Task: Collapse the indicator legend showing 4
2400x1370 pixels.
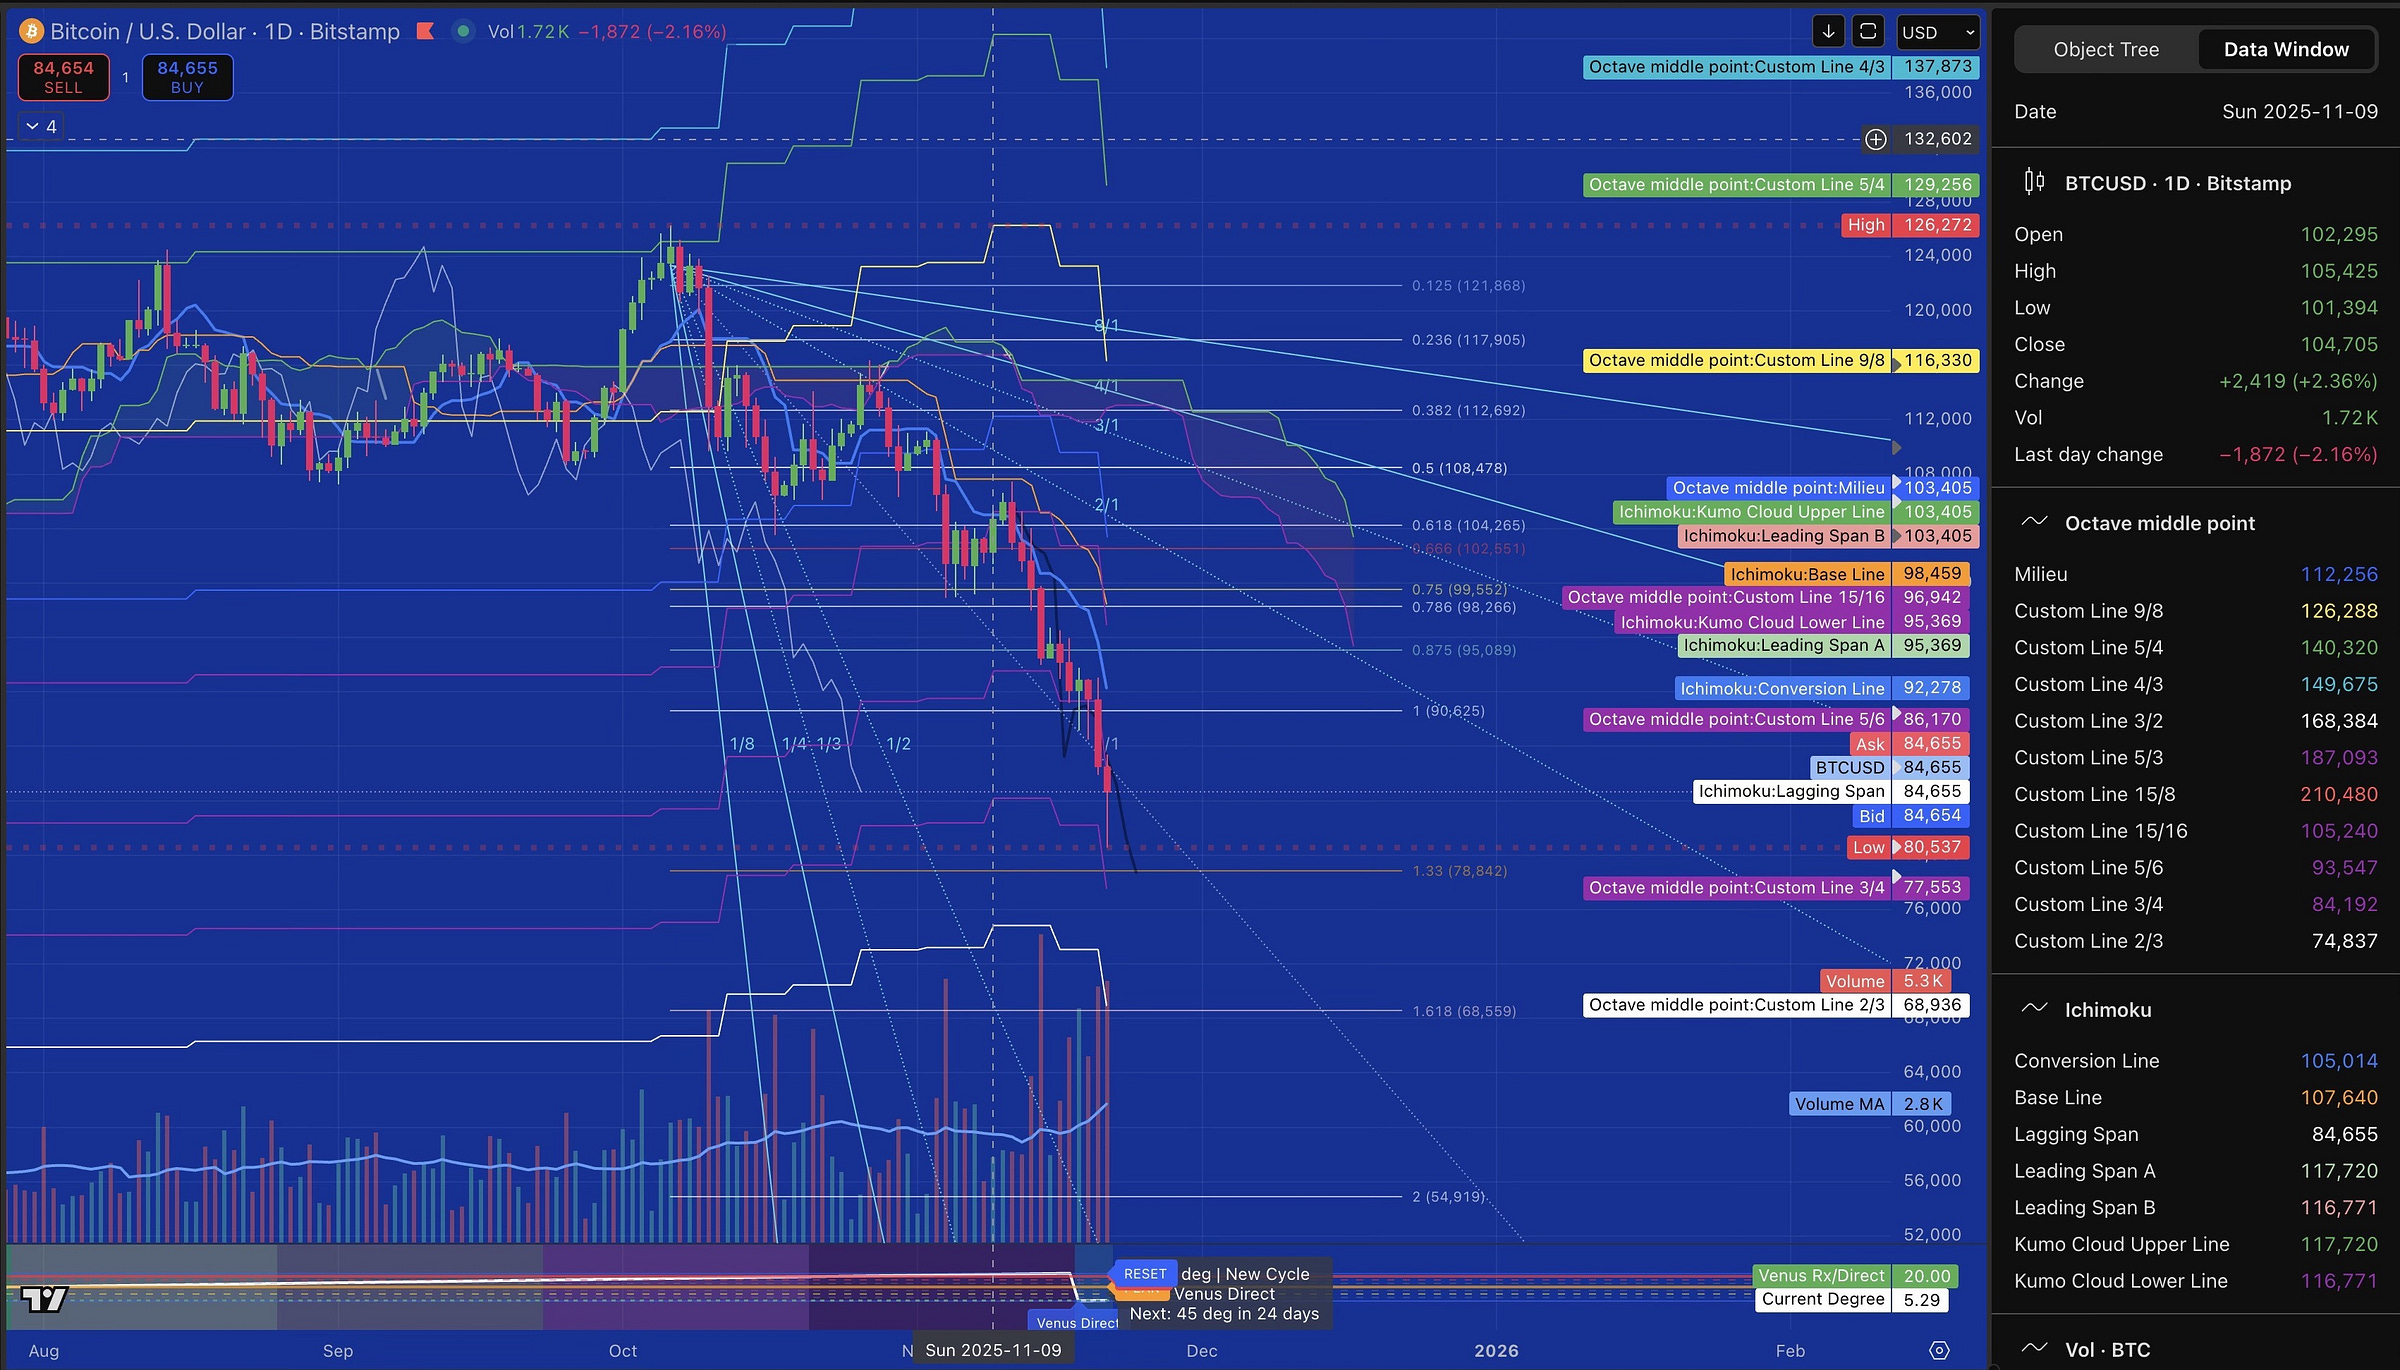Action: [41, 126]
